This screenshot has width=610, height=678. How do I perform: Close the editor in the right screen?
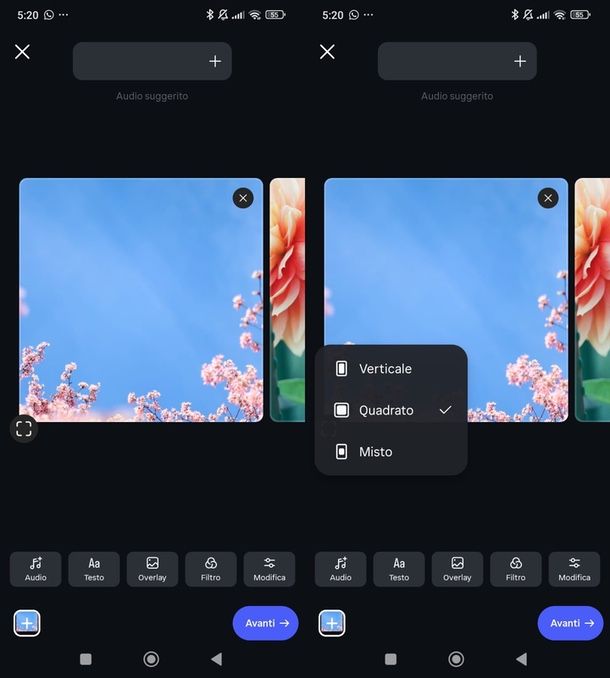click(327, 52)
